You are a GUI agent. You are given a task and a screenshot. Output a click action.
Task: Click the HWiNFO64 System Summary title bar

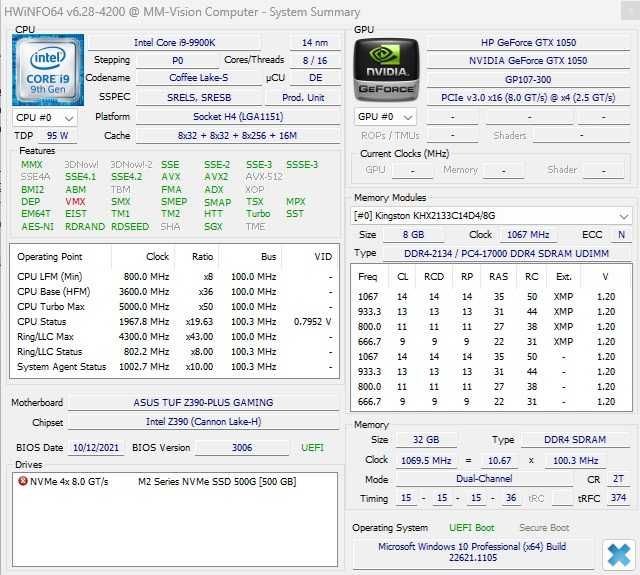311,11
